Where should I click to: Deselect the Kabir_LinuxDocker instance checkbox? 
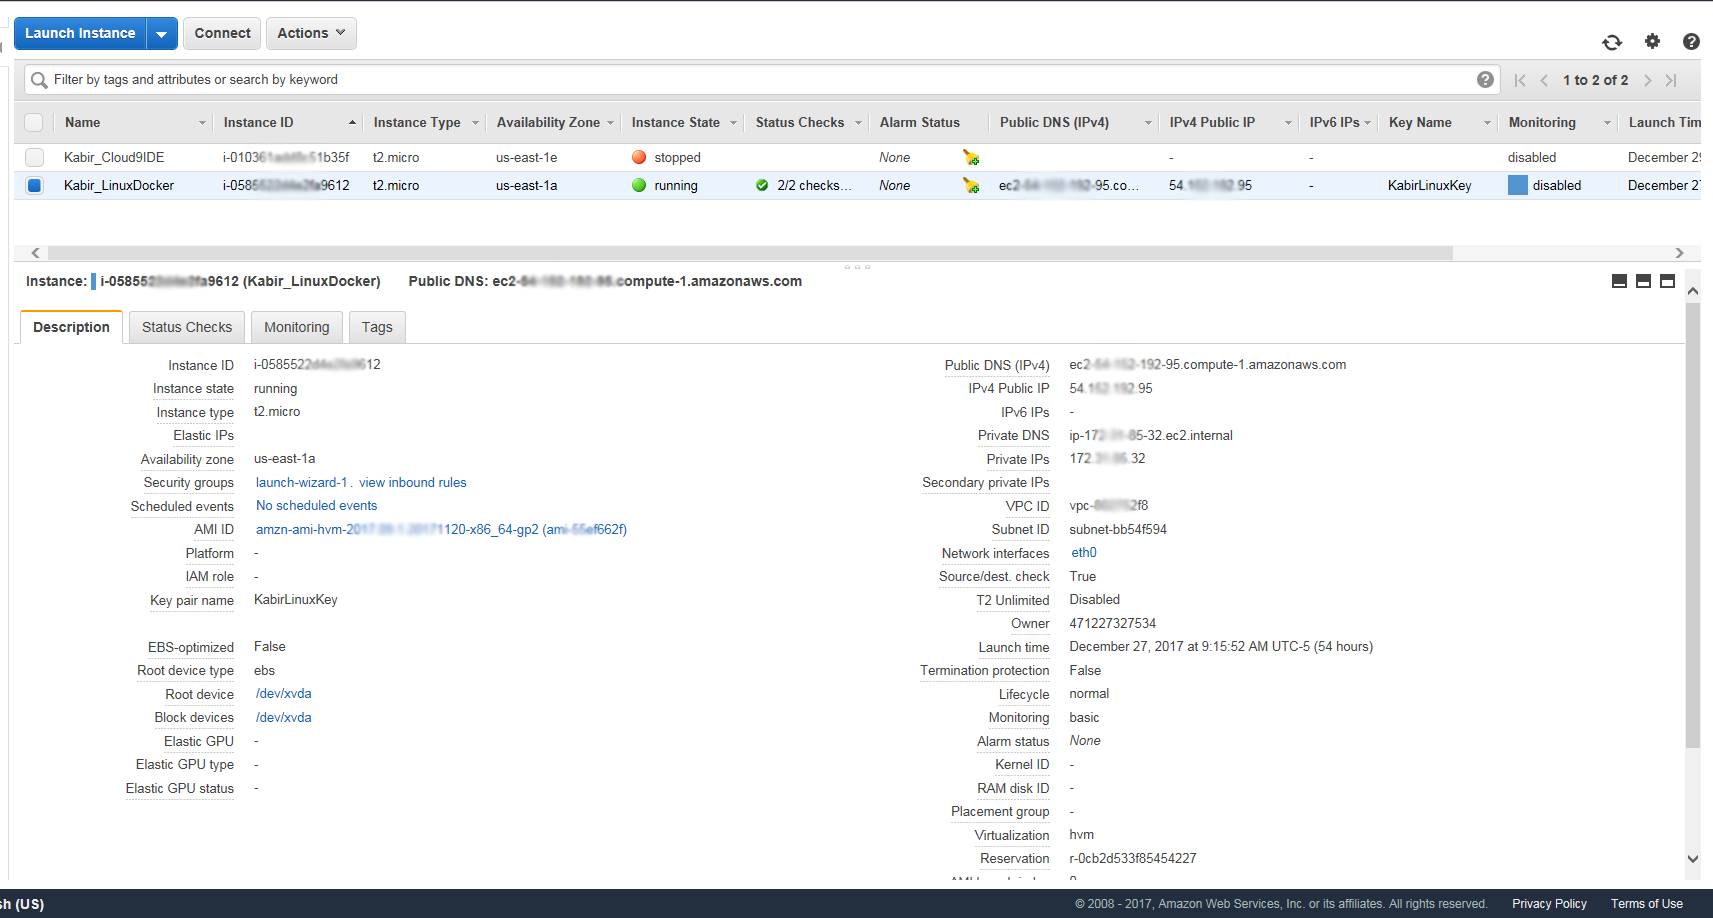coord(34,185)
